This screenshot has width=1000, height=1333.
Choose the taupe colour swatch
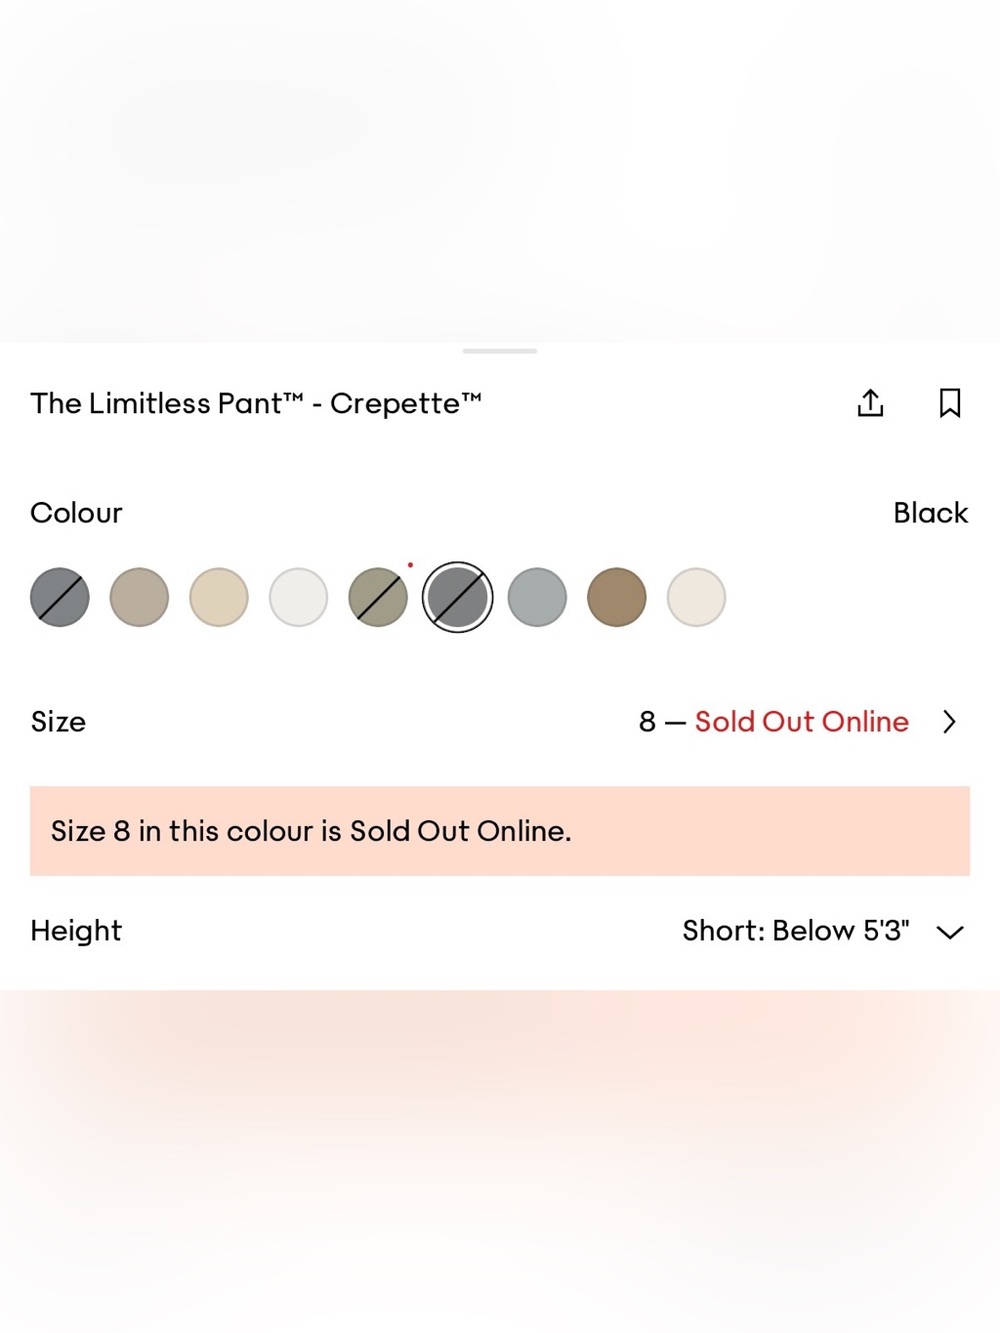pos(139,597)
